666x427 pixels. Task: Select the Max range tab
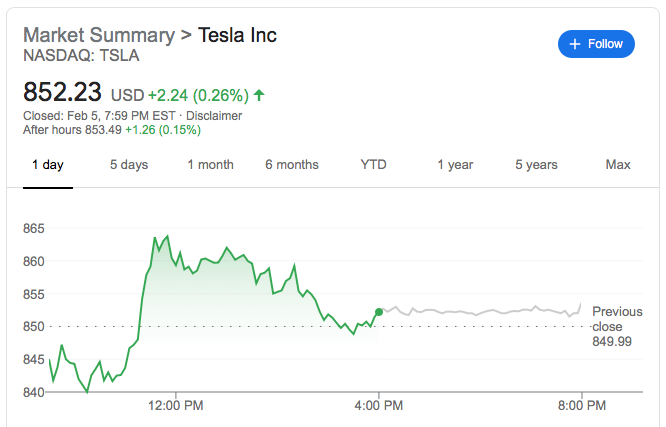[x=618, y=165]
